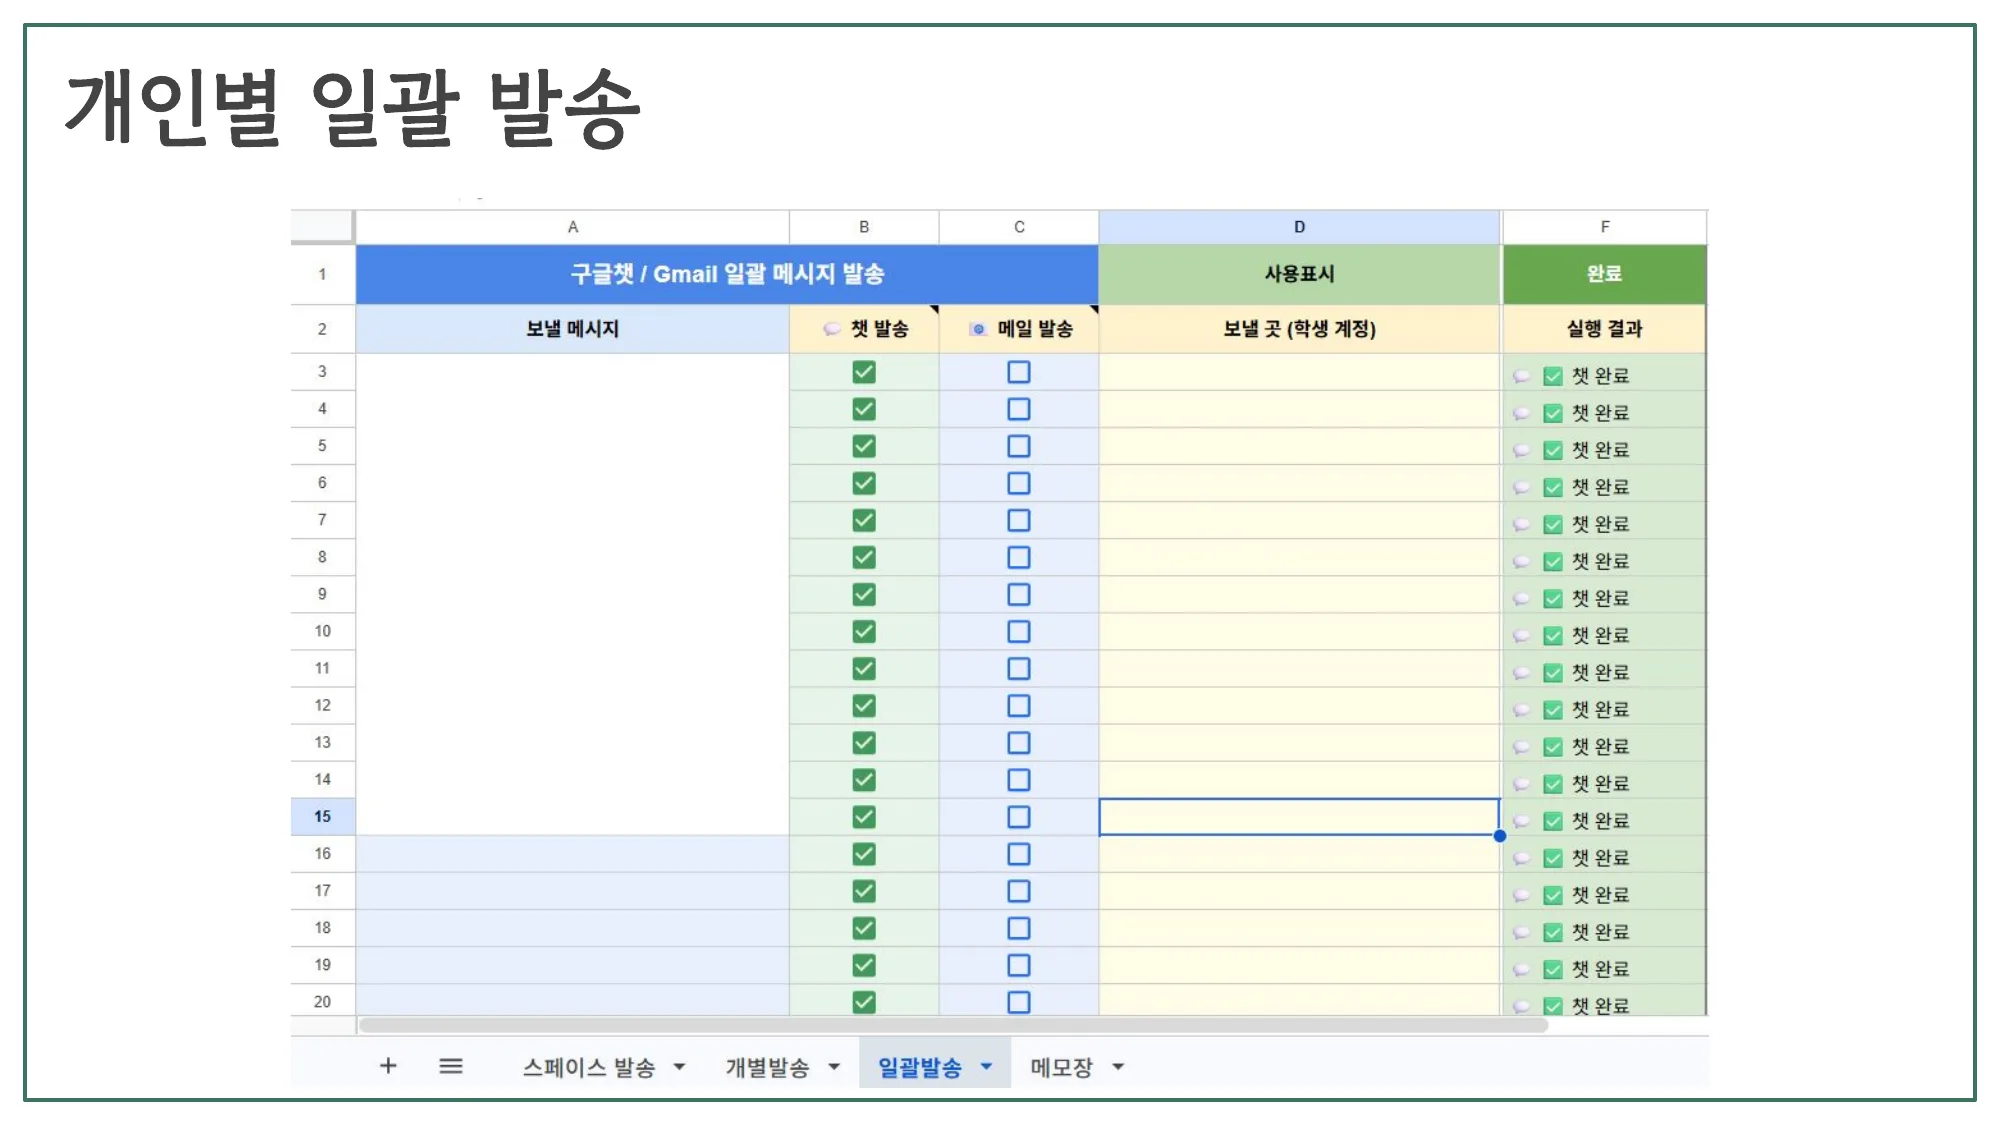Uncheck 챗 발송 checkbox in row 18
The image size is (2000, 1125).
point(864,928)
